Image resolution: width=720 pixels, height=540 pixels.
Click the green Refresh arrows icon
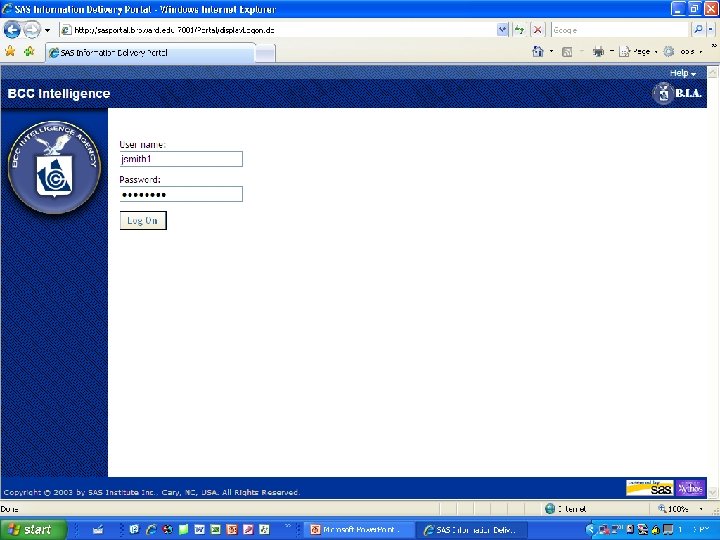tap(519, 30)
